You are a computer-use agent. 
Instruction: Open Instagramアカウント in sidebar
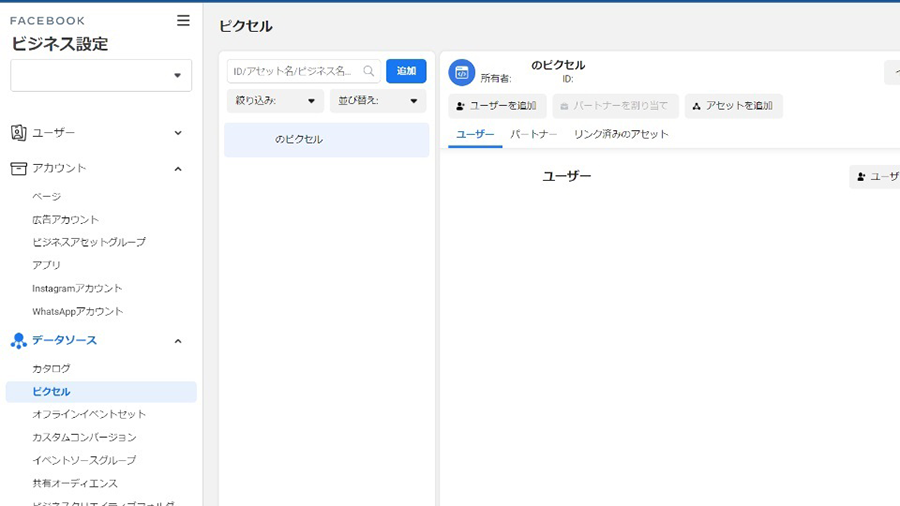[77, 288]
